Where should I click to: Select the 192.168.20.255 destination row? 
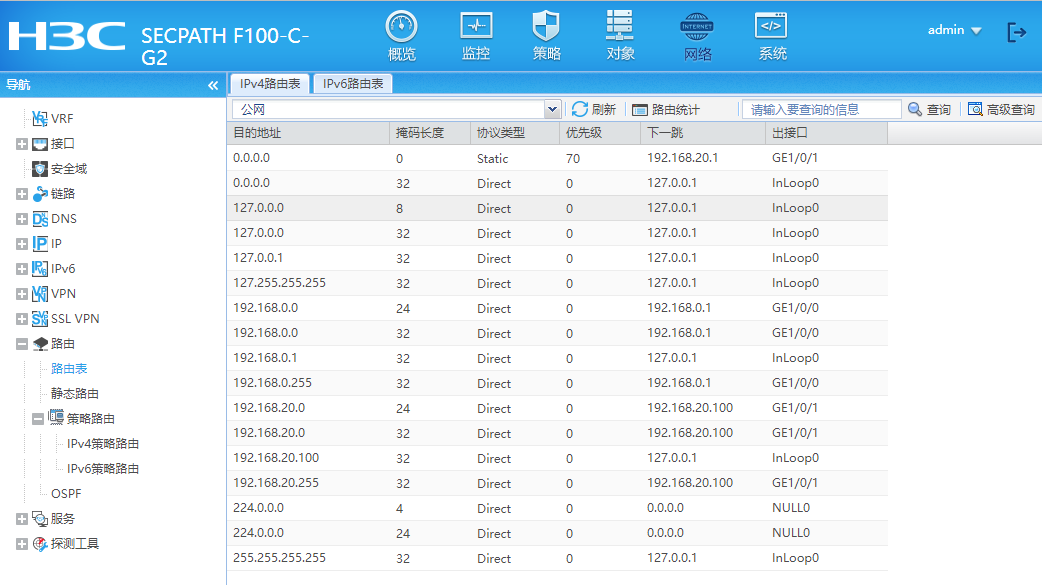tap(557, 483)
